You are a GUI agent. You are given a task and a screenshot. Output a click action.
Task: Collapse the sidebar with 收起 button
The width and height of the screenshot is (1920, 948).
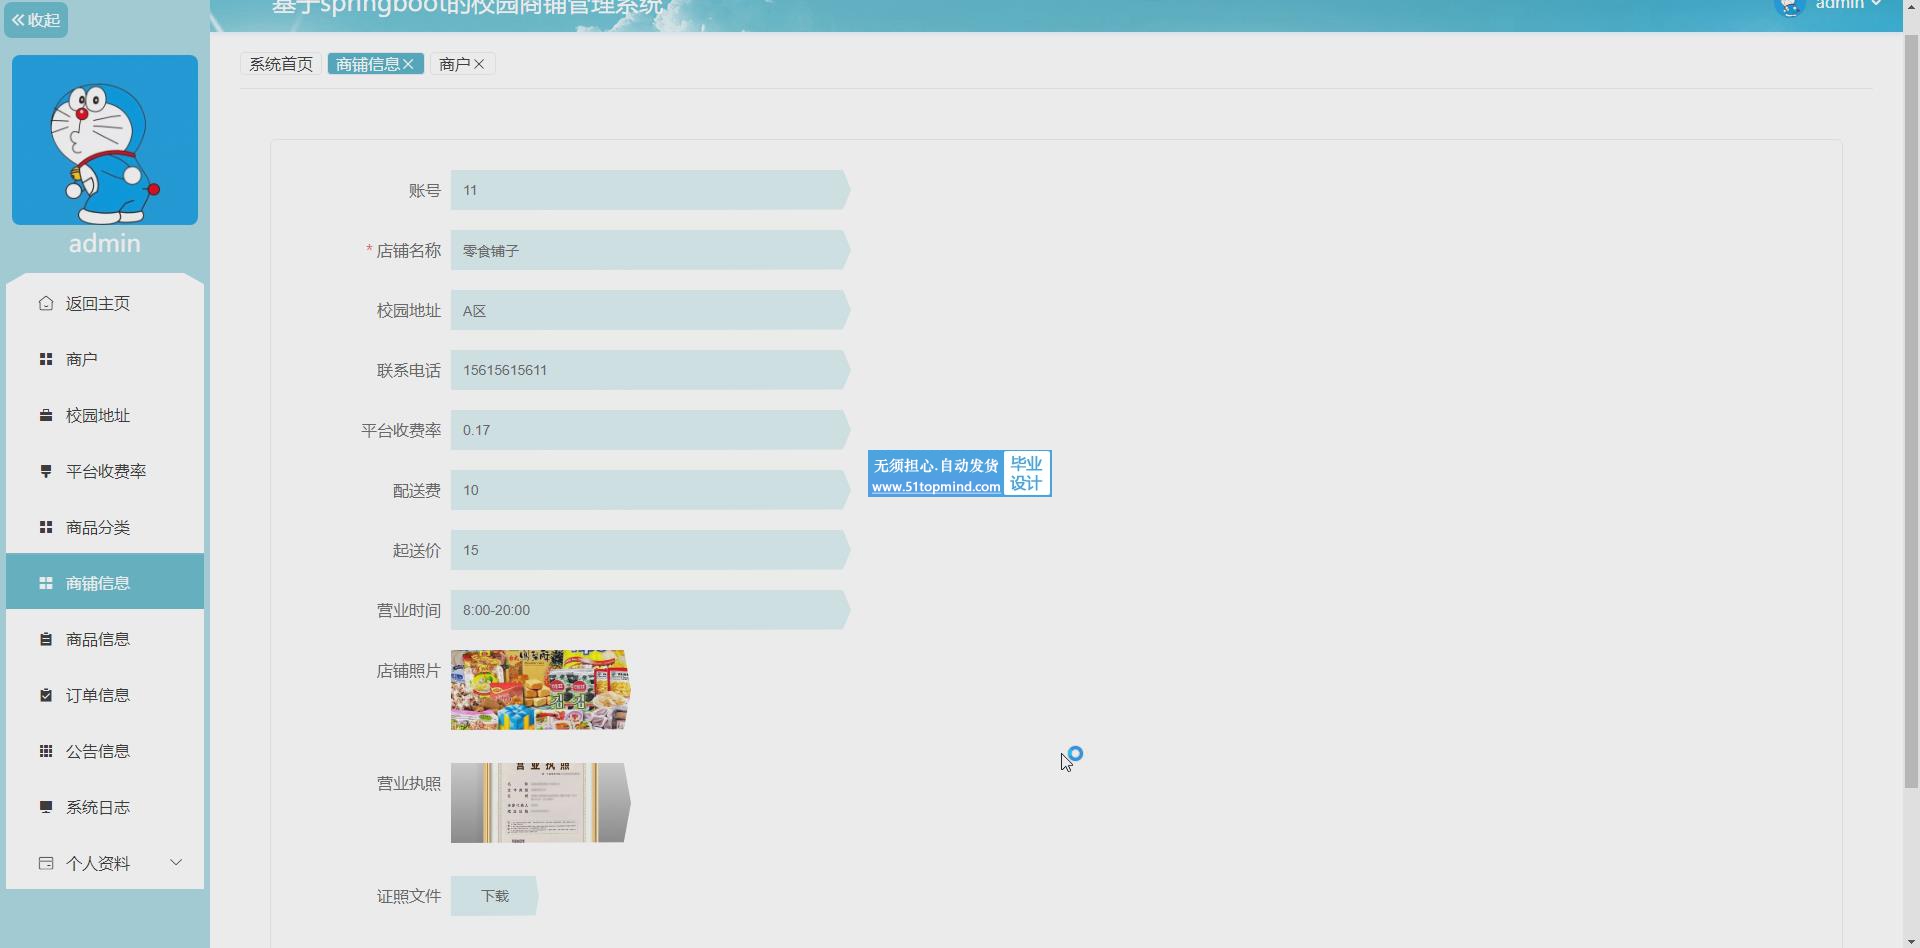[x=36, y=20]
